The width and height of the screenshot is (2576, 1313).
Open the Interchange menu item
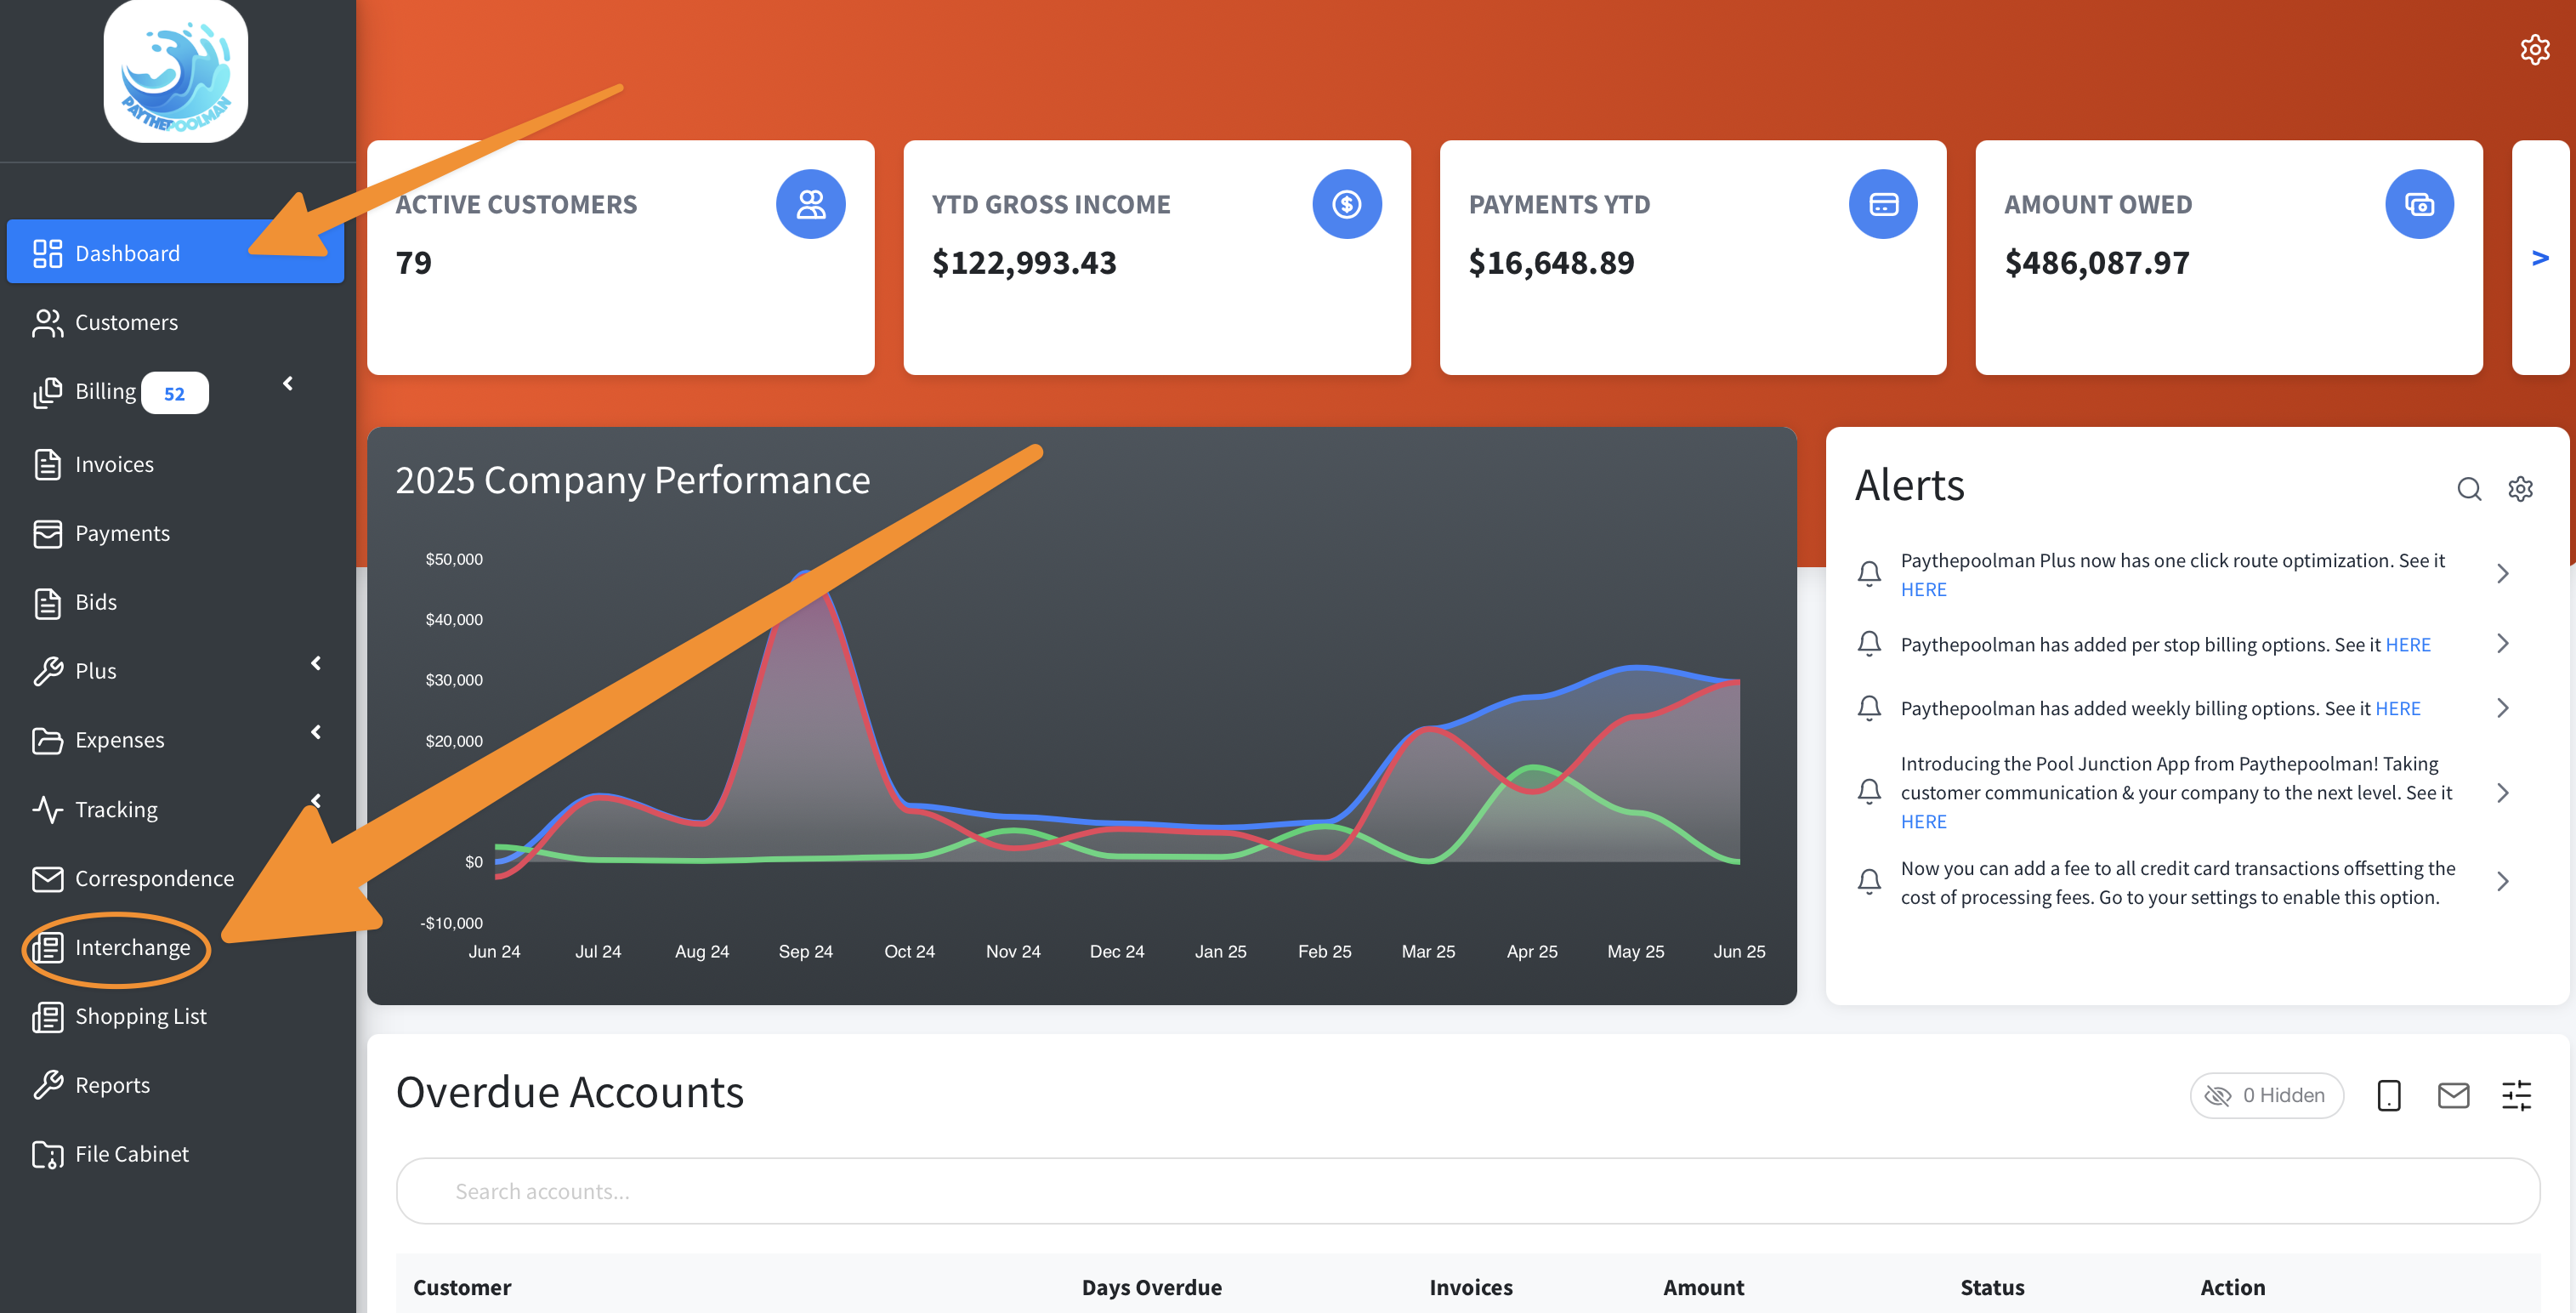click(x=131, y=947)
